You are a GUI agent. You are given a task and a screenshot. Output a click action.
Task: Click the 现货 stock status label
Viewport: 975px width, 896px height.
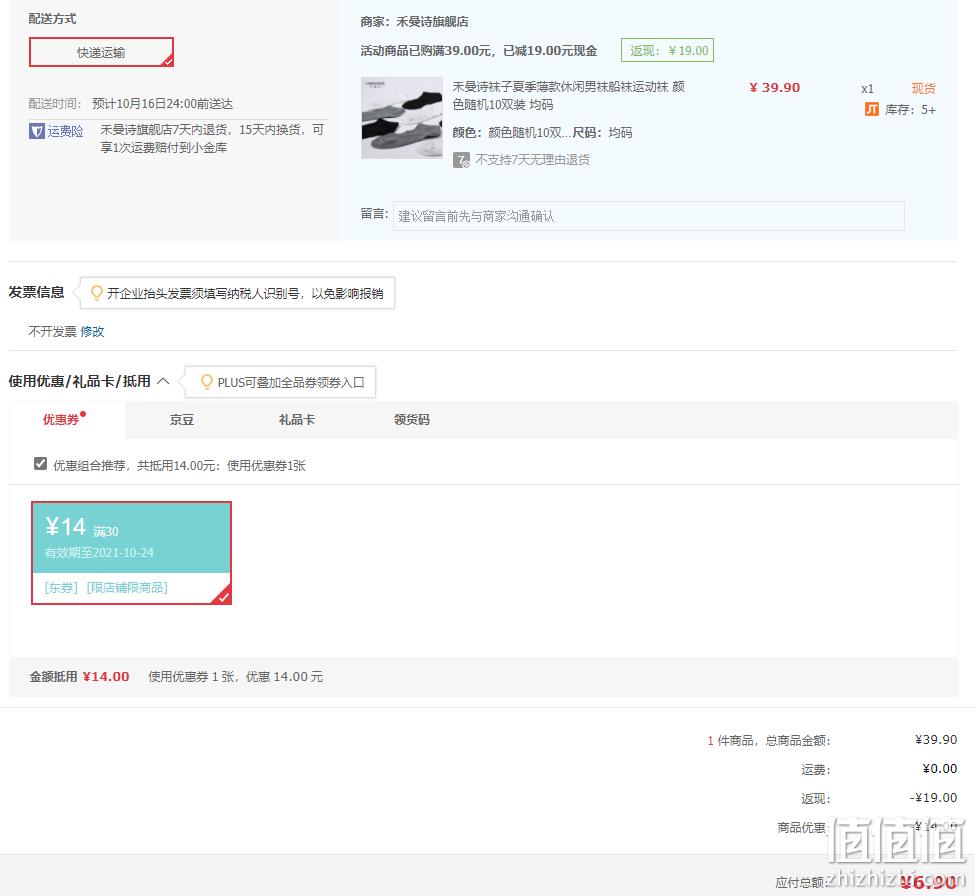click(x=923, y=88)
